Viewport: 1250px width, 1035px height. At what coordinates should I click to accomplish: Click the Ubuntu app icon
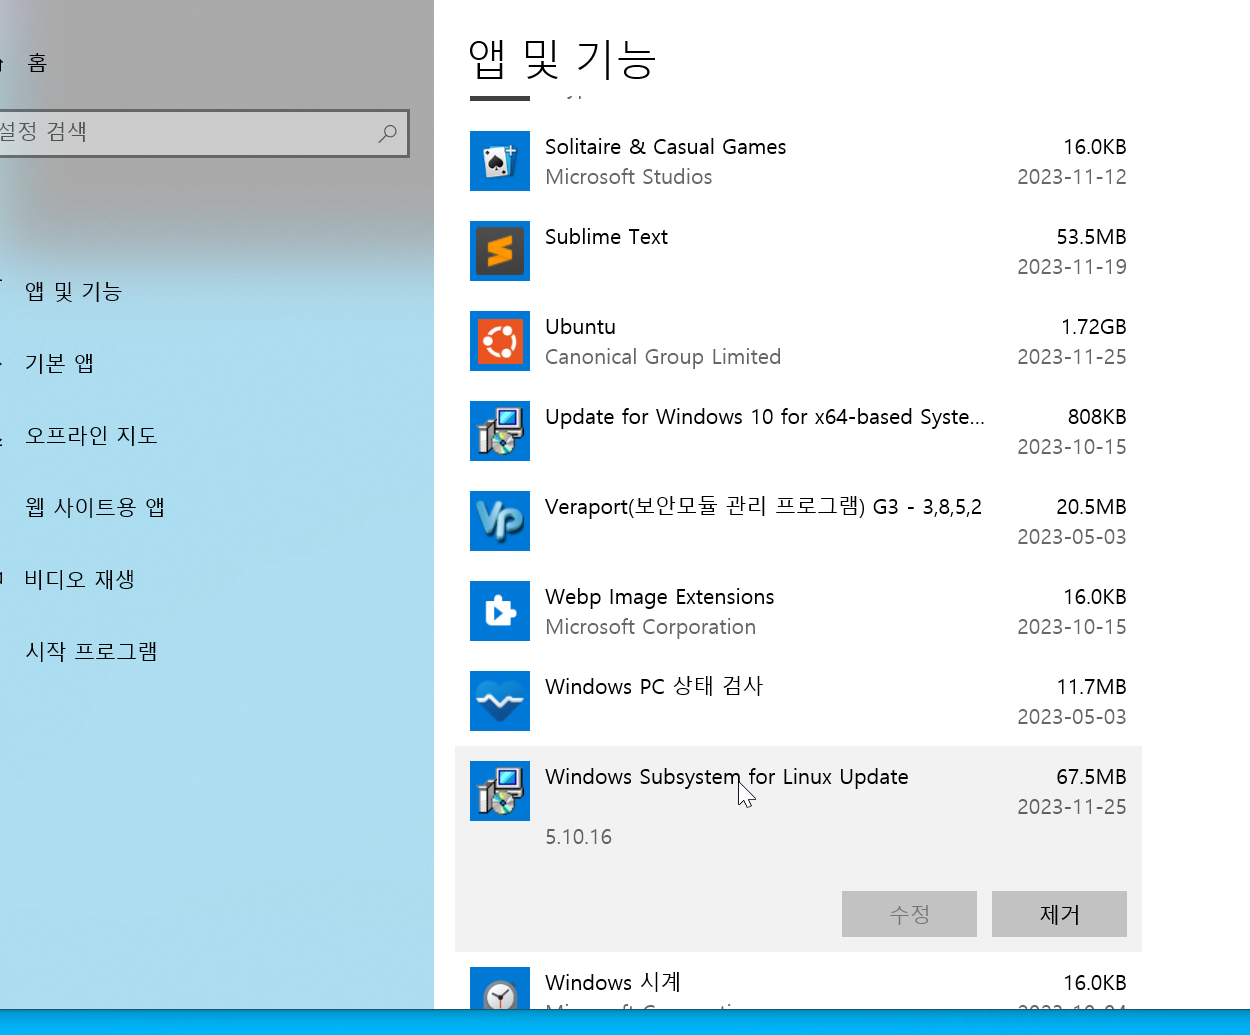click(x=500, y=341)
